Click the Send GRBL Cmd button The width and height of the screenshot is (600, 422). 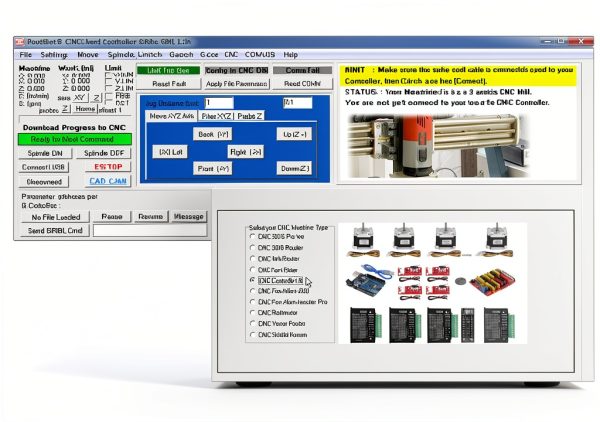[x=55, y=231]
